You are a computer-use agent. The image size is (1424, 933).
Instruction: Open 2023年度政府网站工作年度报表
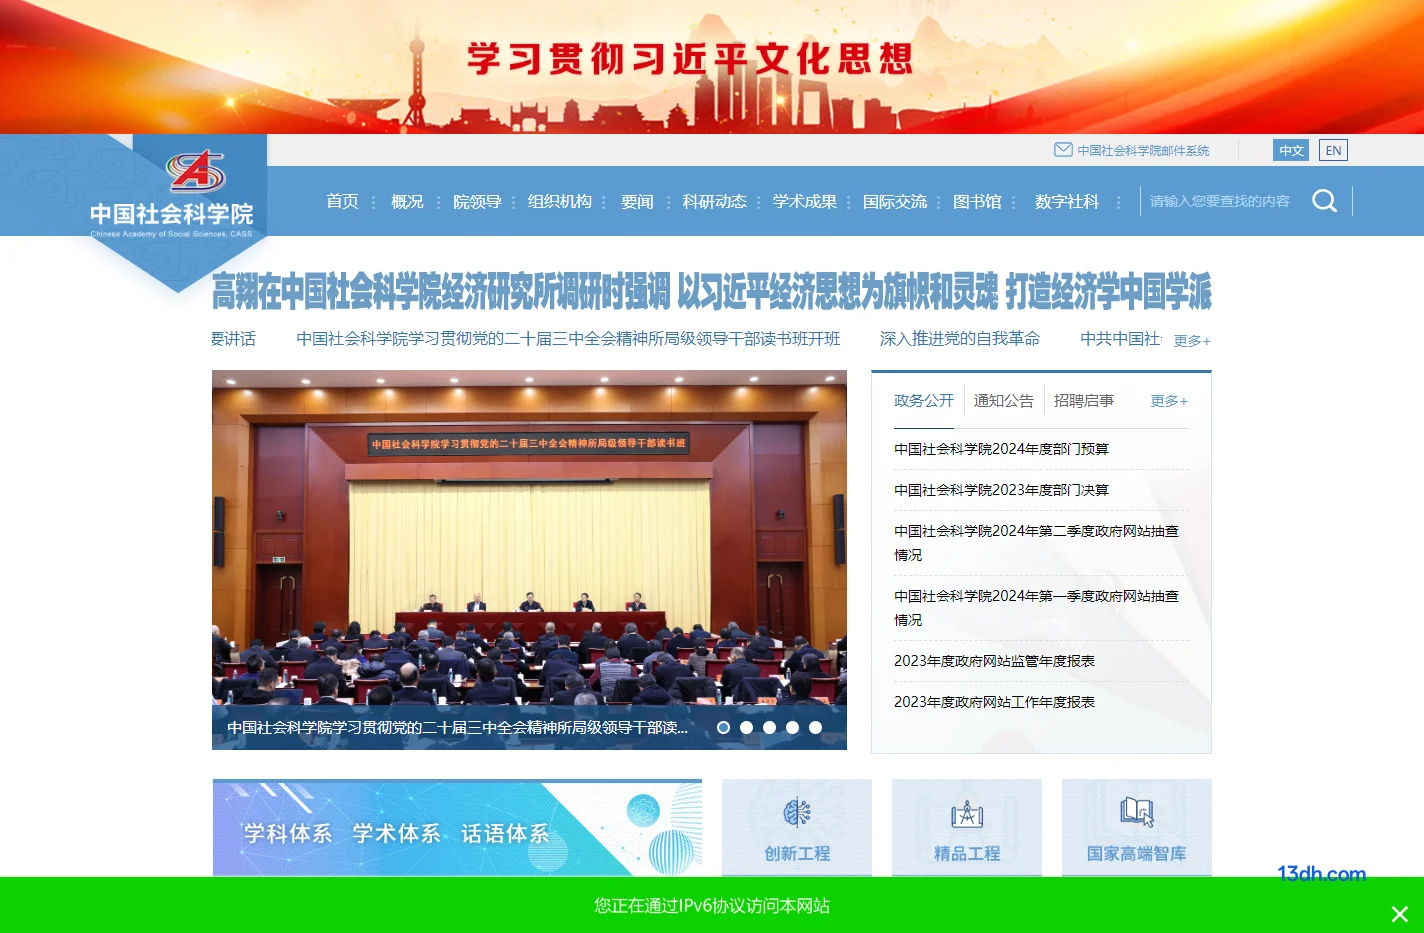994,702
